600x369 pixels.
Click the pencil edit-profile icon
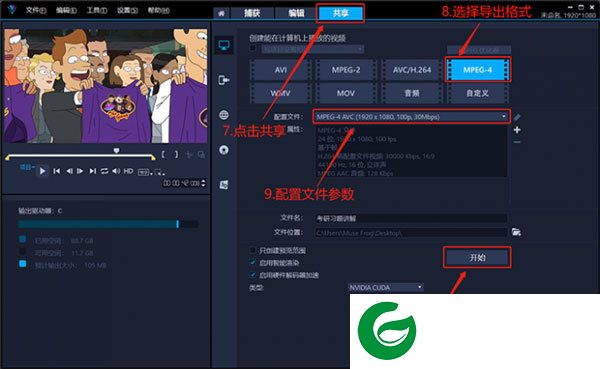click(x=517, y=117)
